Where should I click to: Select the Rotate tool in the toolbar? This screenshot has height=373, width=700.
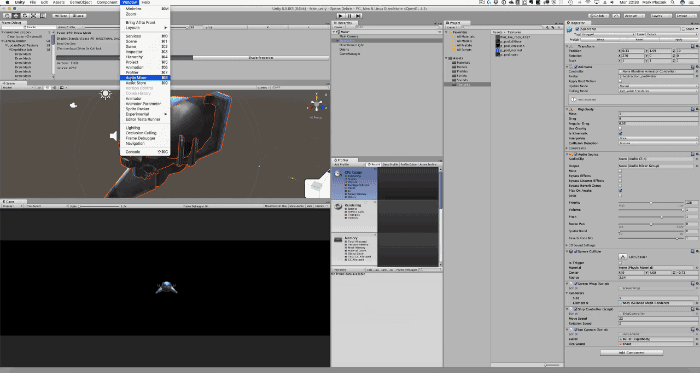[25, 16]
